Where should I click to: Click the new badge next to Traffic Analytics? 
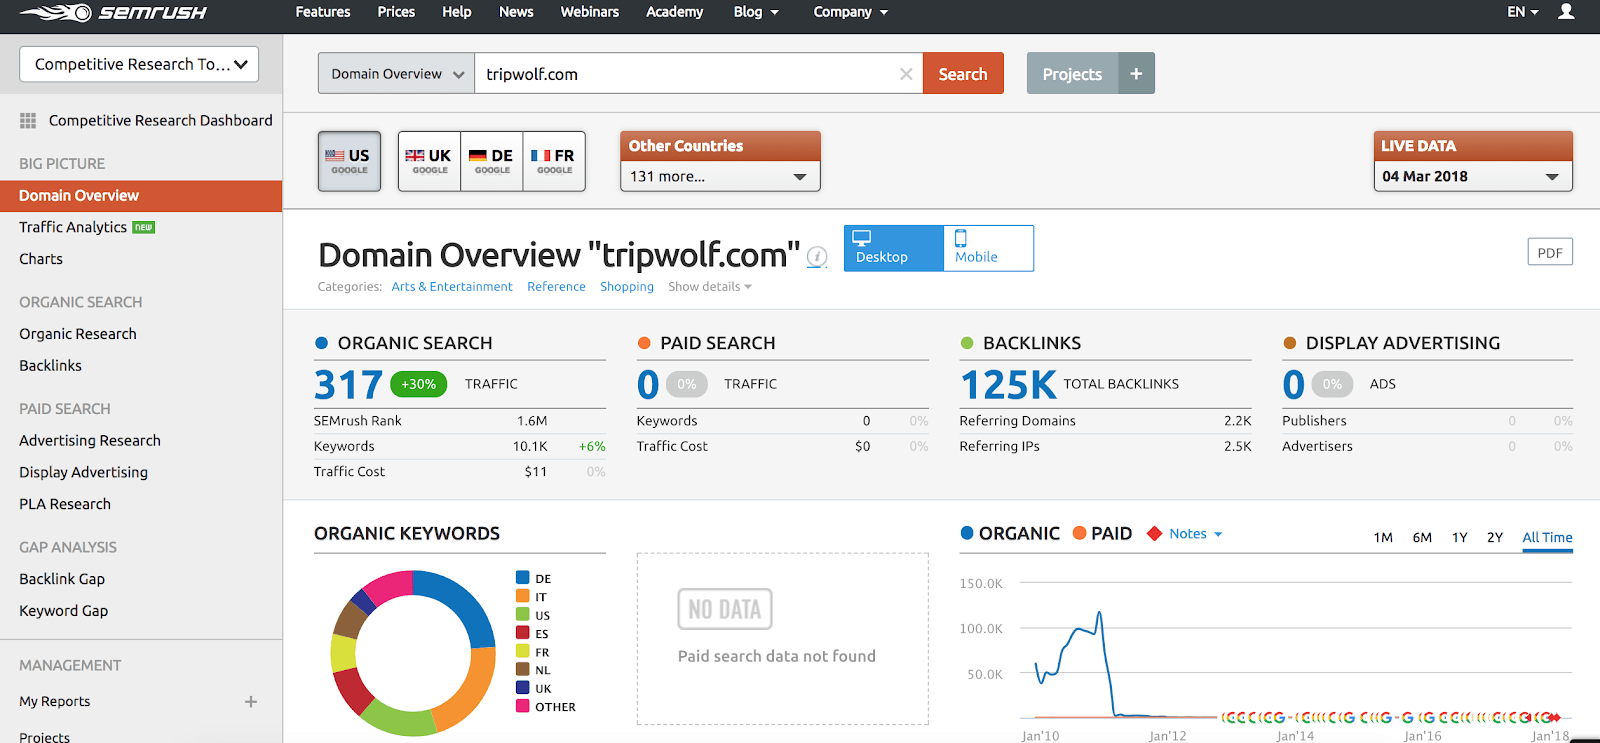144,228
